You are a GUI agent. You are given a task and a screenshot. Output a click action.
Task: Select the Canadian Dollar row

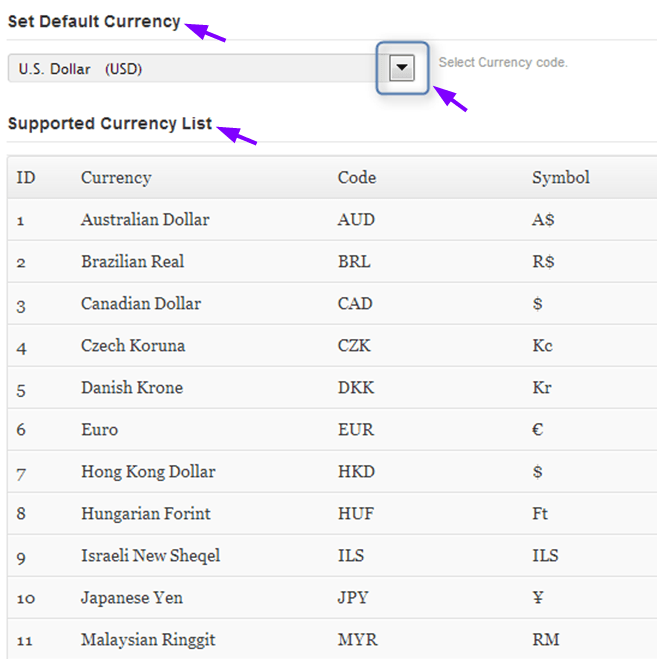click(141, 304)
